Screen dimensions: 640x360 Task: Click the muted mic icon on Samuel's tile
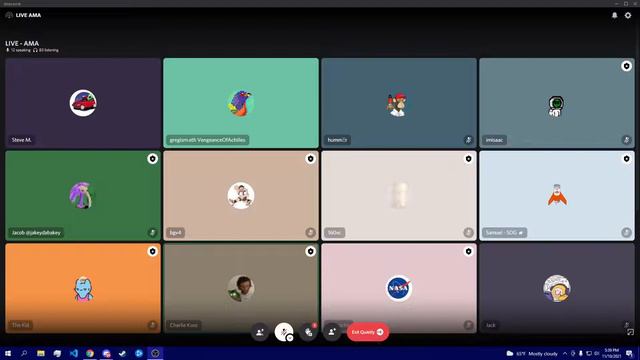[626, 233]
